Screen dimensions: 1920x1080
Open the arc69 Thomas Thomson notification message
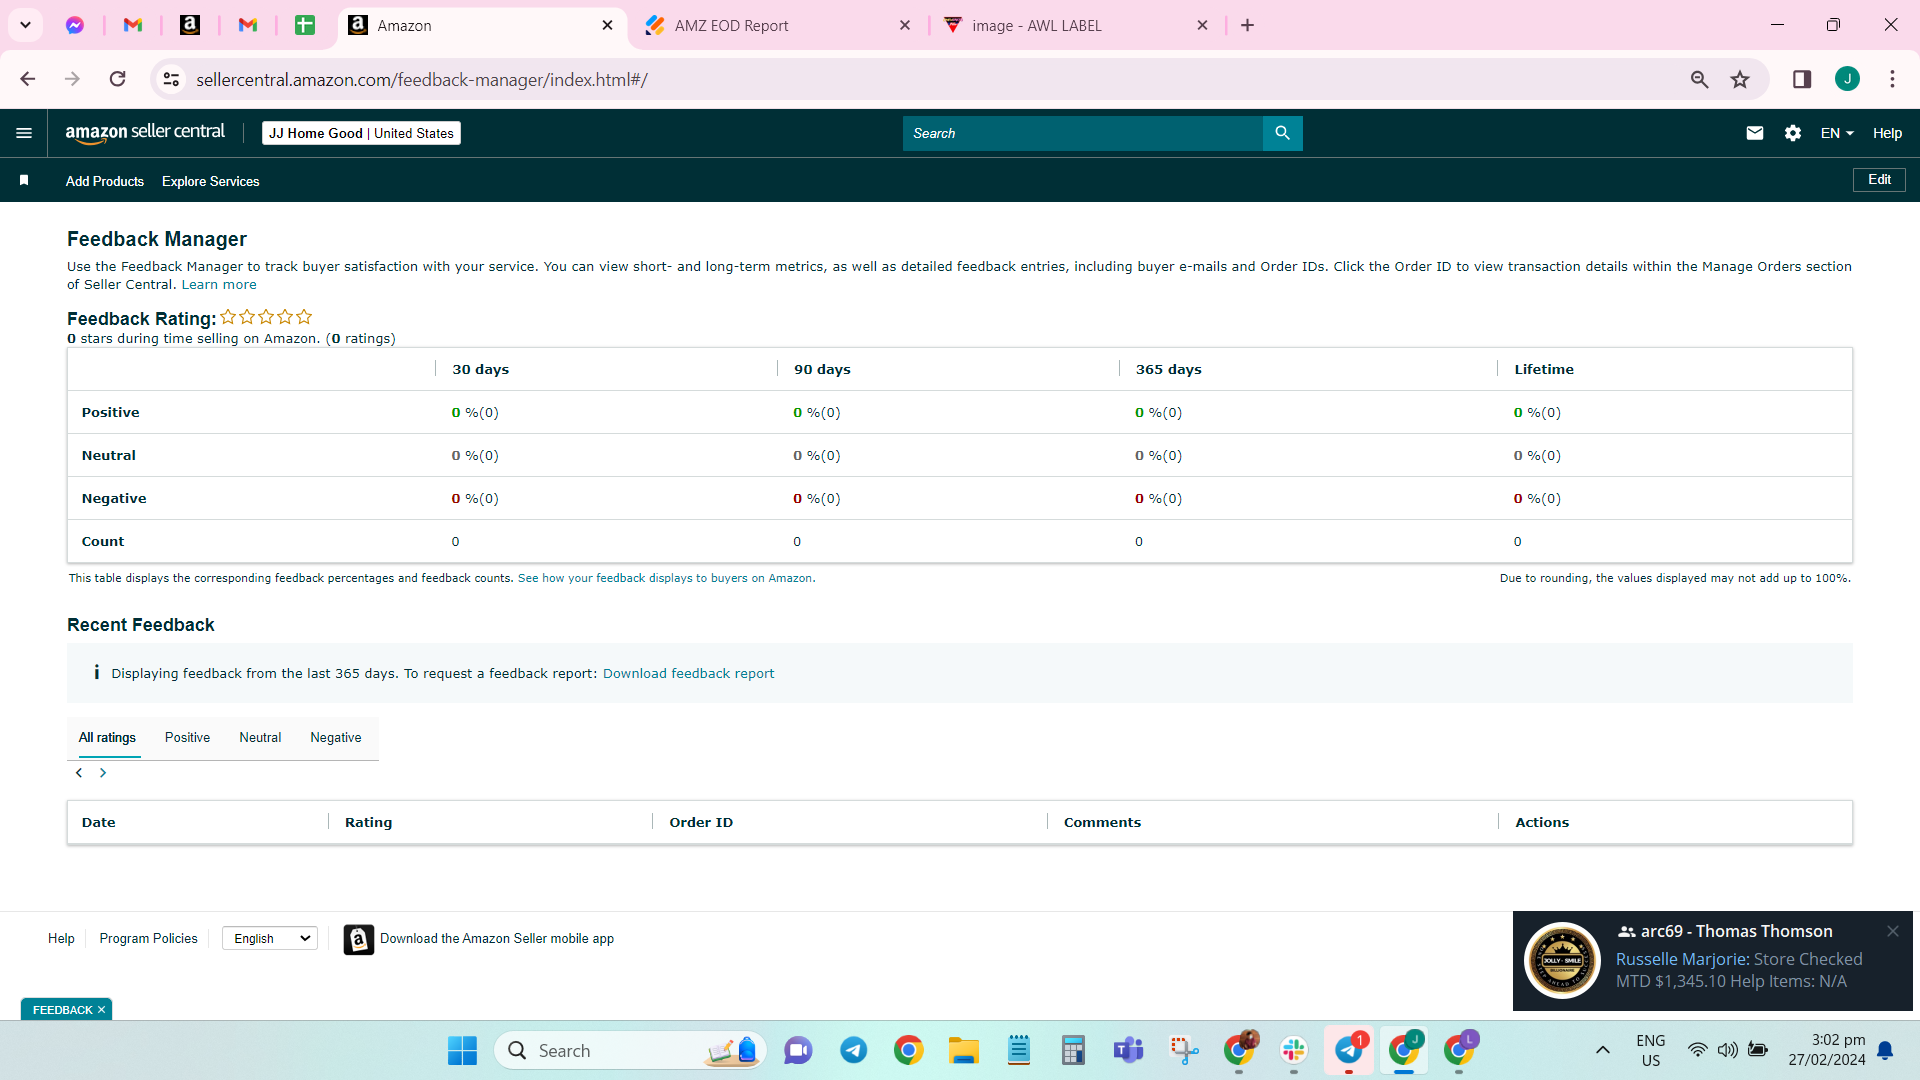click(1712, 961)
